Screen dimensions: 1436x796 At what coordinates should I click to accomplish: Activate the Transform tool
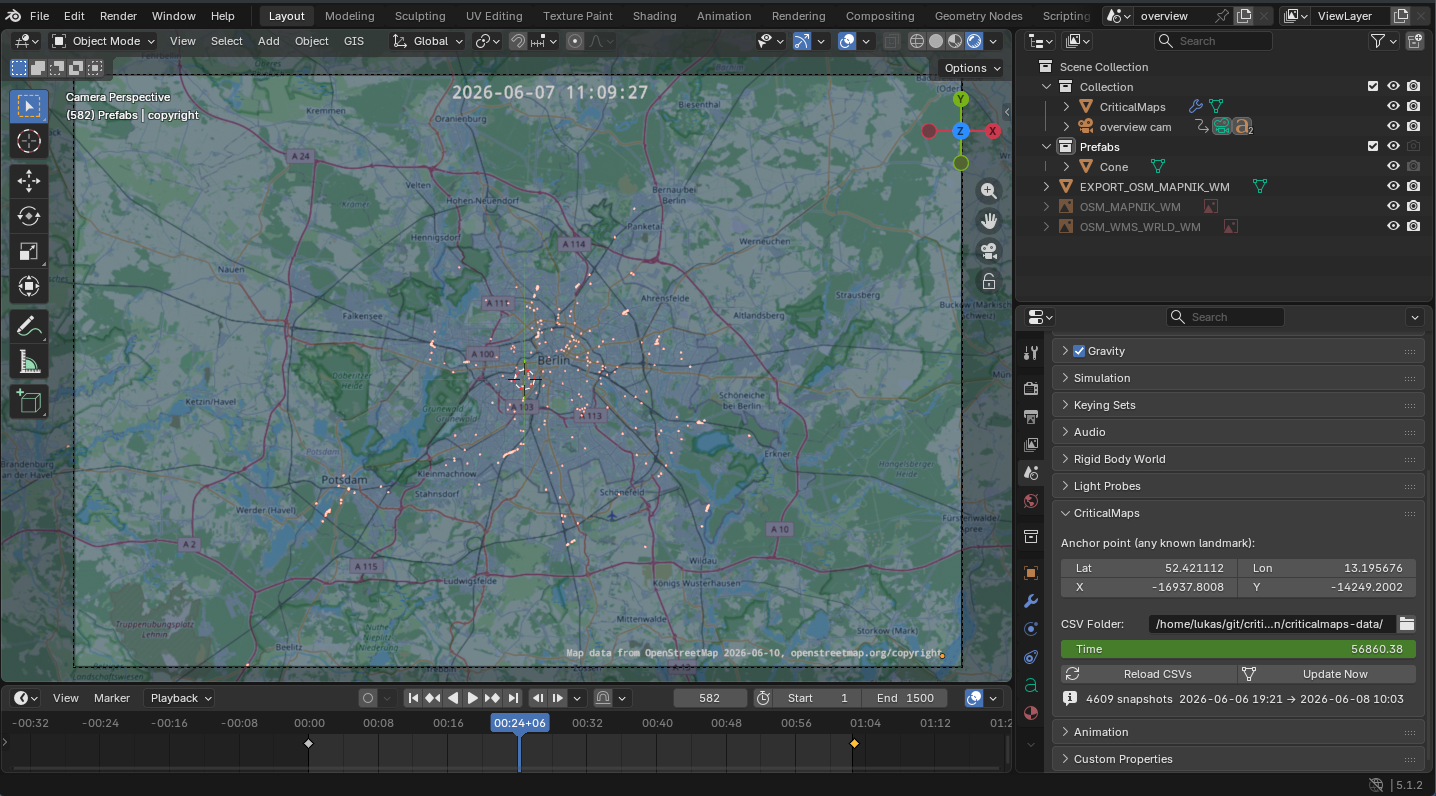(x=29, y=288)
